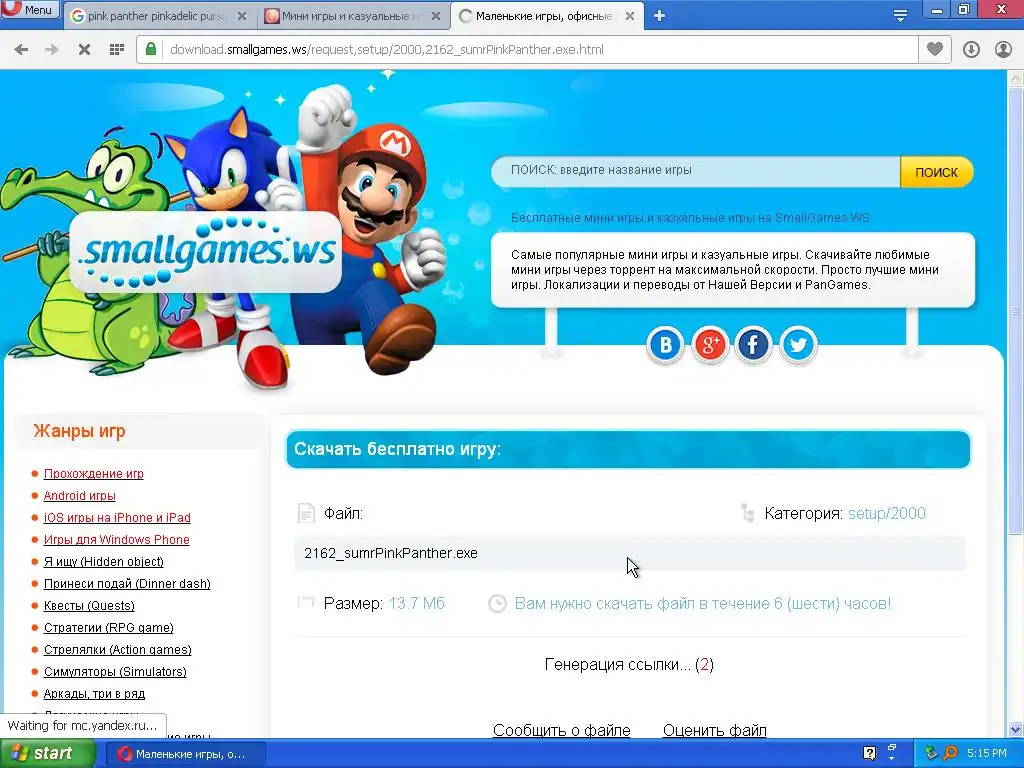Open the VK social icon

pos(665,344)
